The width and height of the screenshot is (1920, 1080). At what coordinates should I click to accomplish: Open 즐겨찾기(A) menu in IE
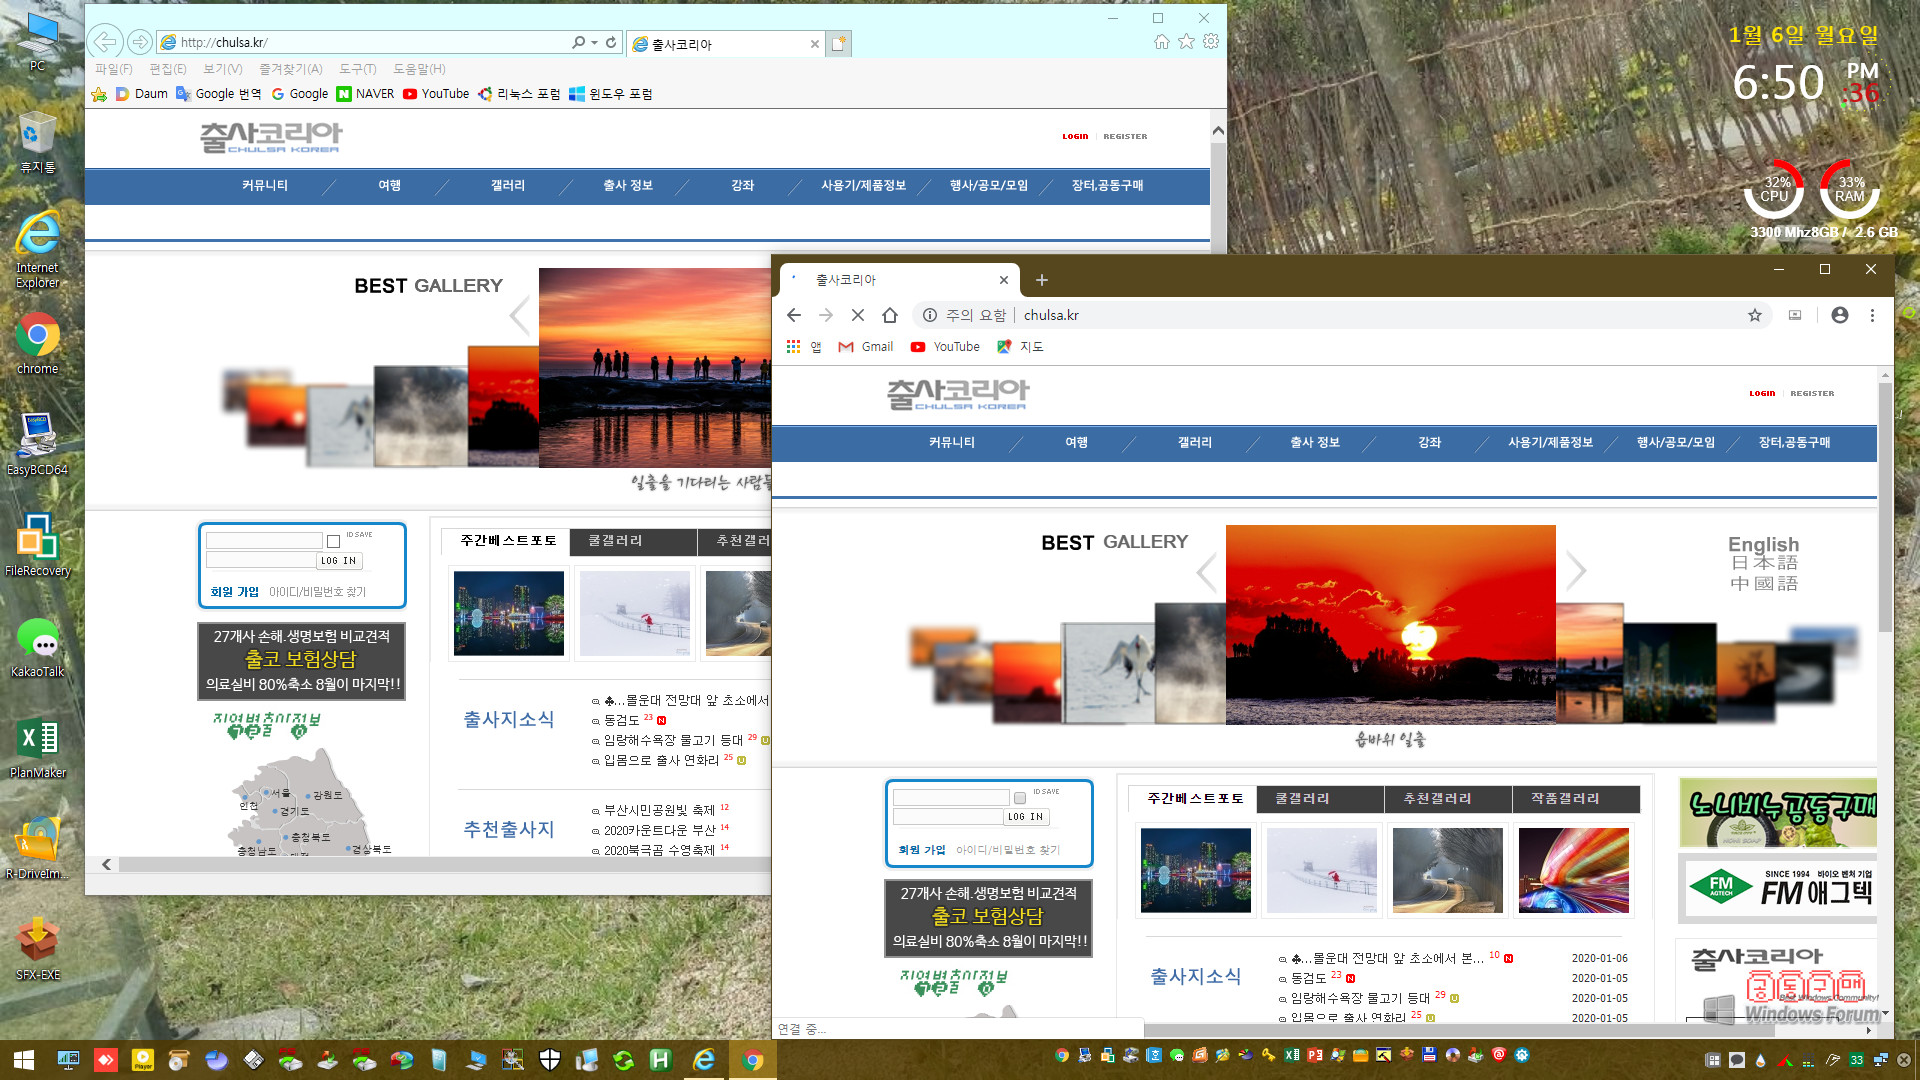click(x=290, y=69)
